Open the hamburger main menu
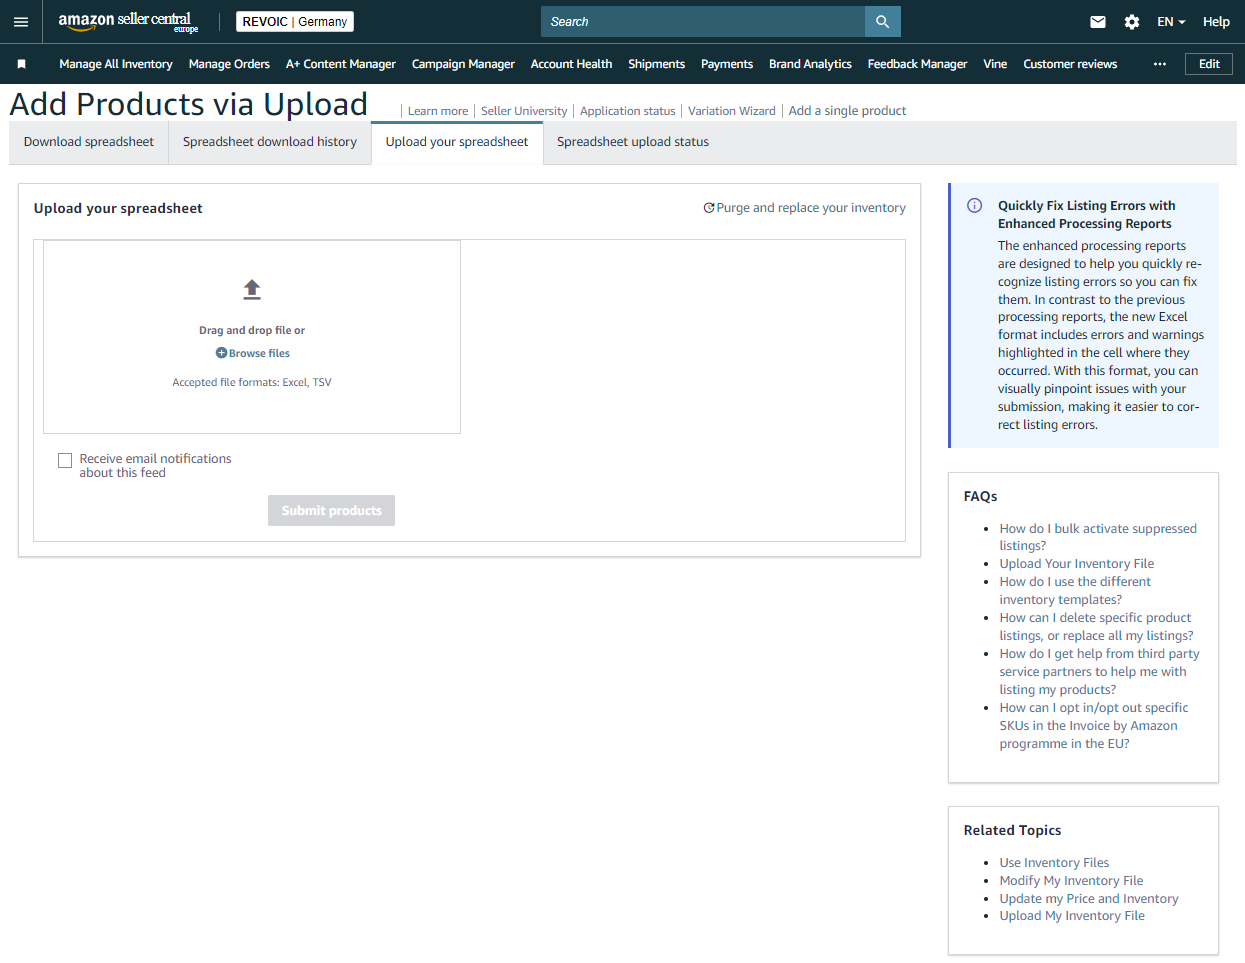The height and width of the screenshot is (963, 1245). point(21,22)
